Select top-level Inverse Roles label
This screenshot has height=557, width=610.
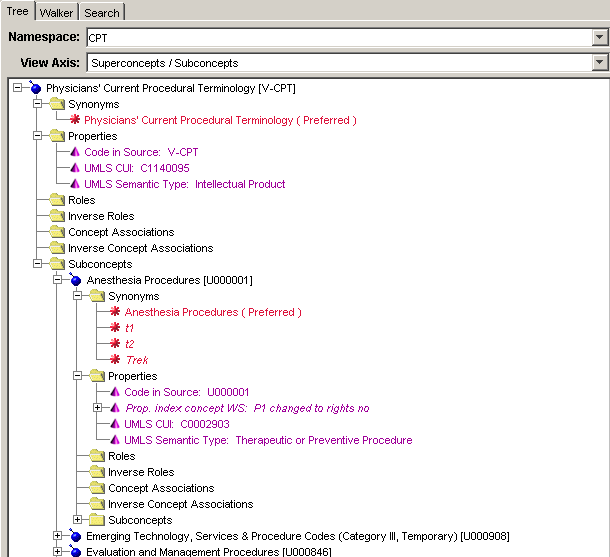coord(101,216)
